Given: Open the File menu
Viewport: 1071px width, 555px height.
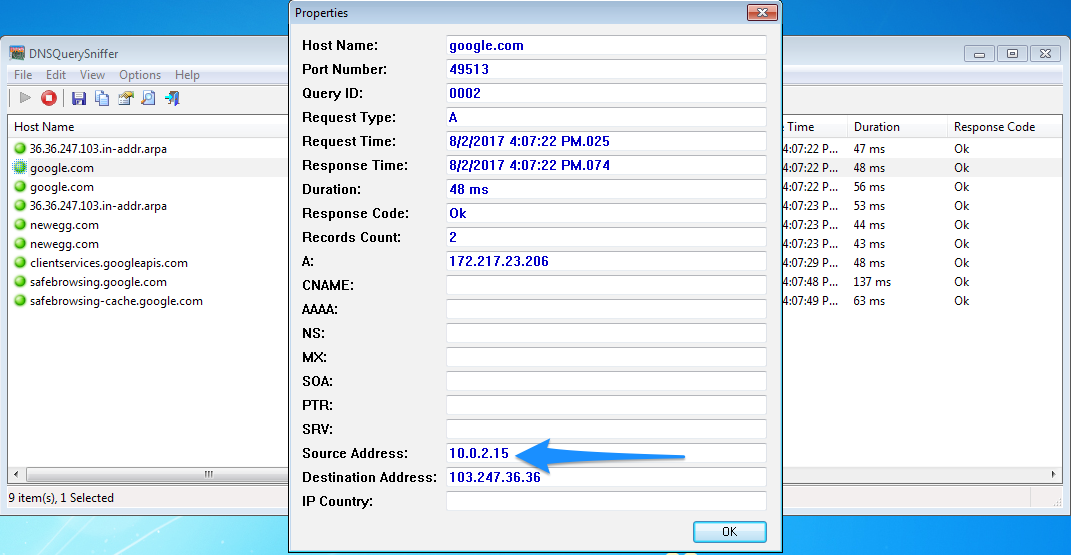Looking at the screenshot, I should click(x=23, y=75).
